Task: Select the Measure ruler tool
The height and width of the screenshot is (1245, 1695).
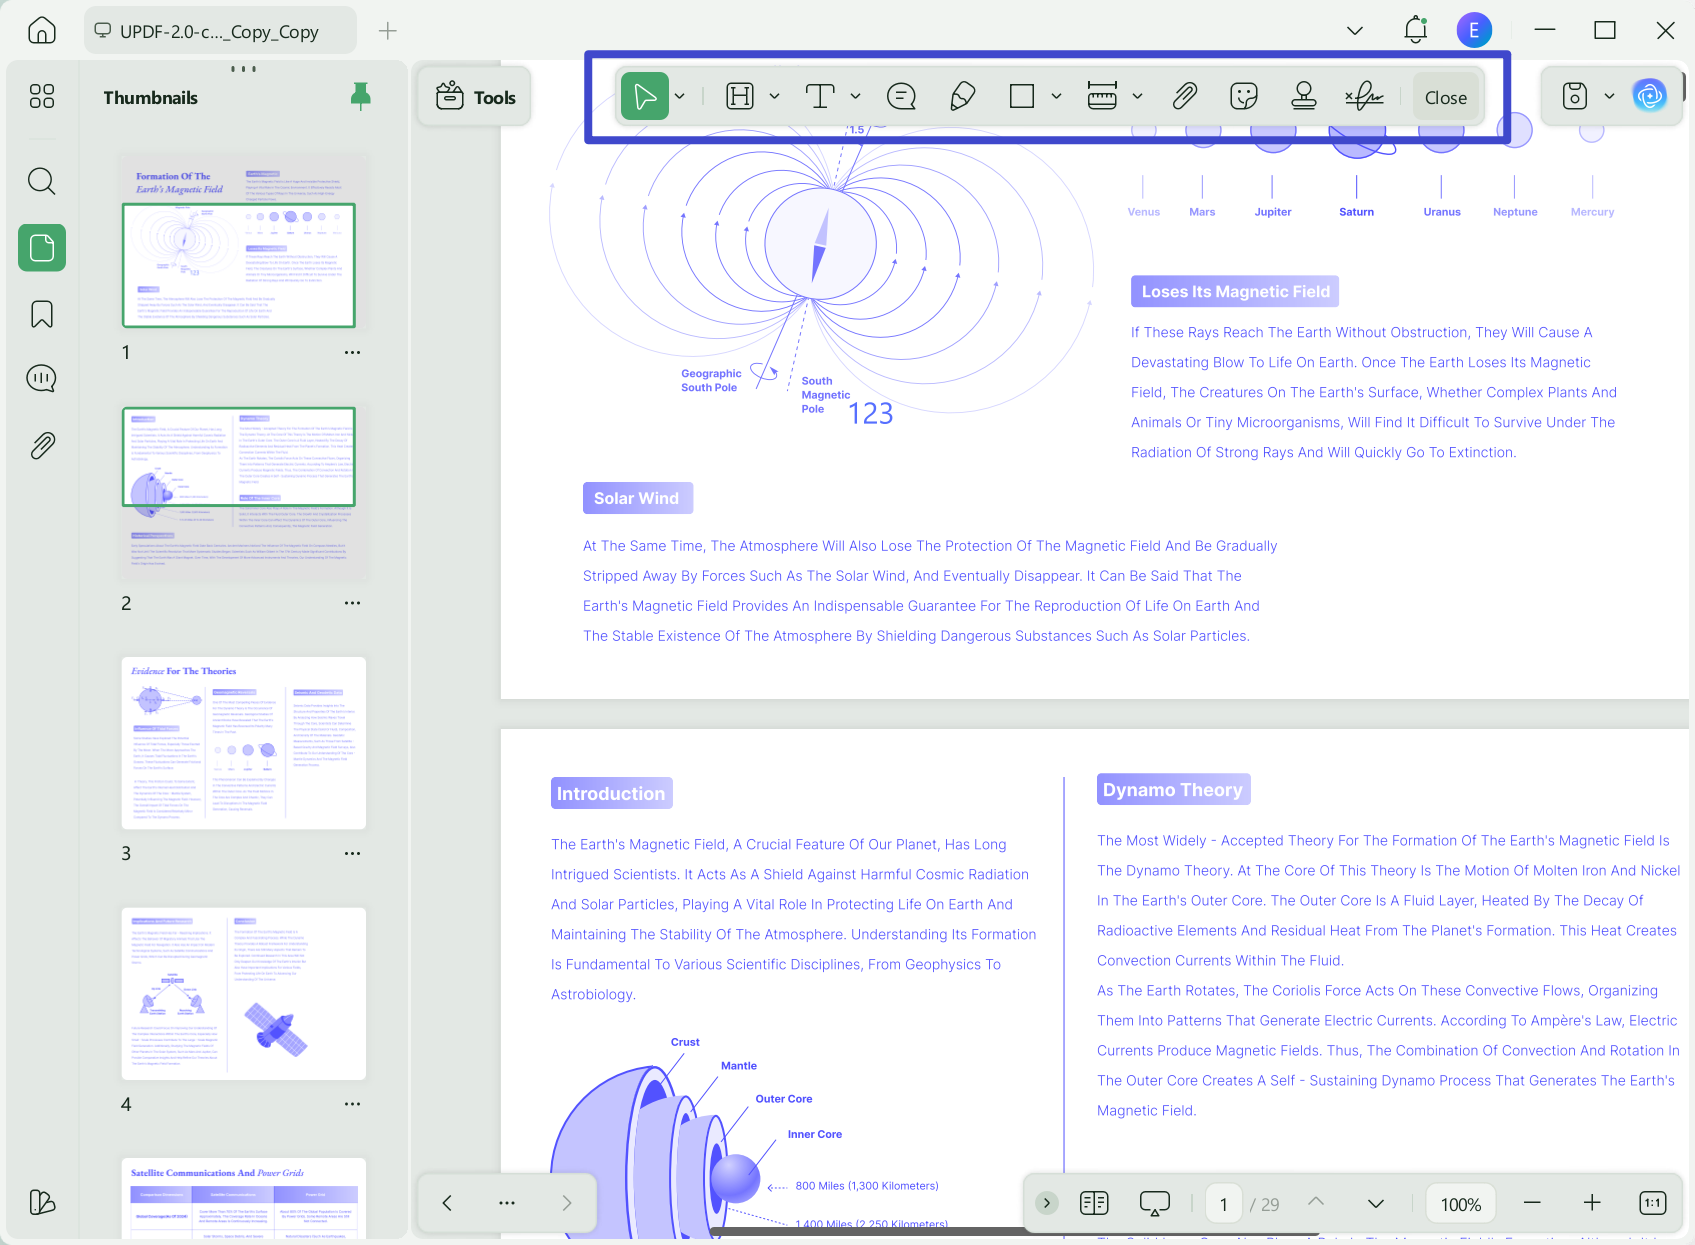Action: 1102,97
